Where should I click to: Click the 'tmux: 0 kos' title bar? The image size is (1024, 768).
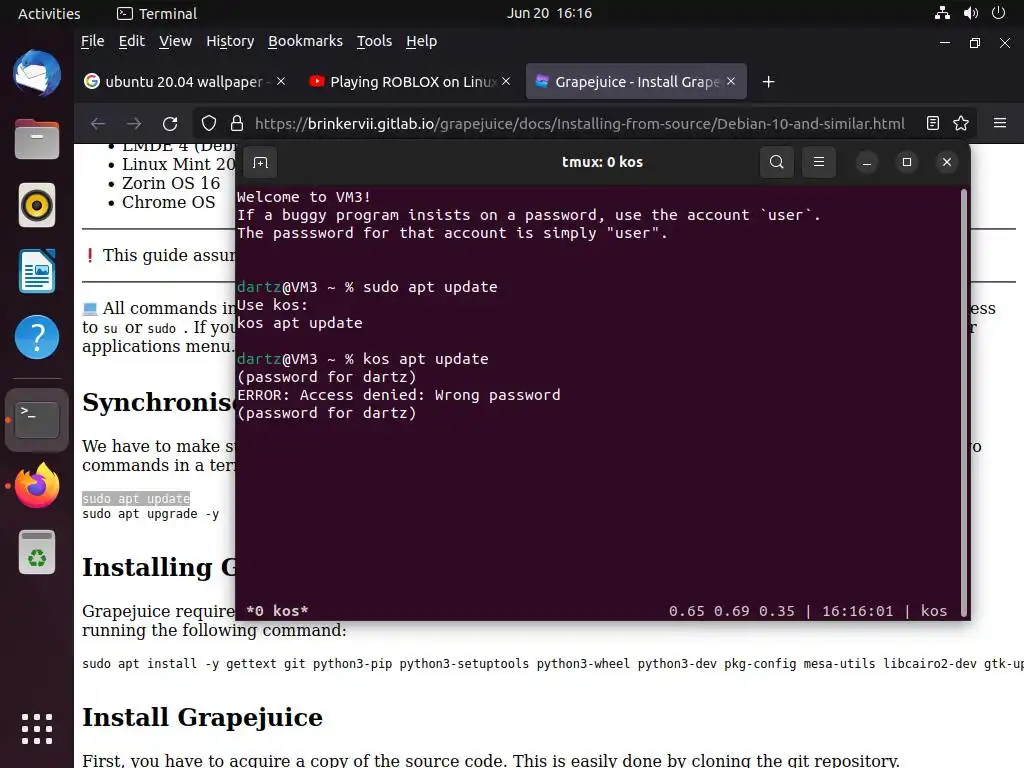coord(602,162)
